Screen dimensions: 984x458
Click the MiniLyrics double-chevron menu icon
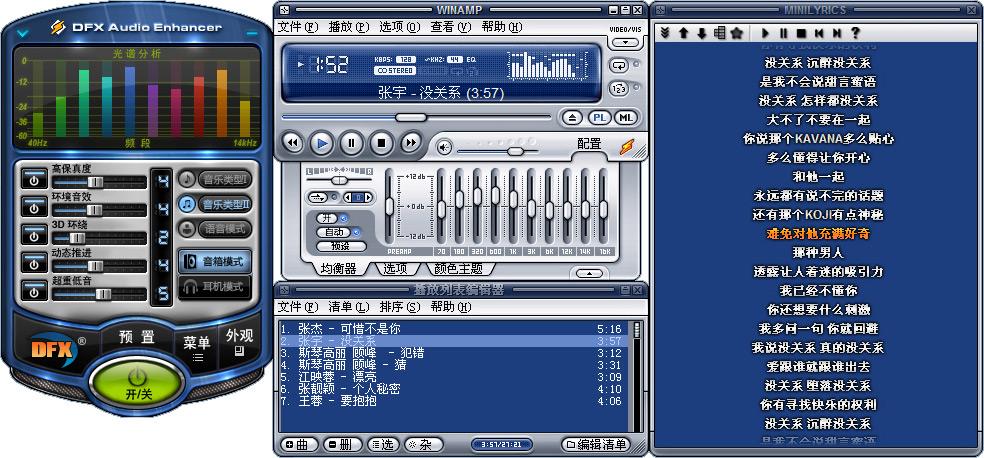(x=665, y=33)
